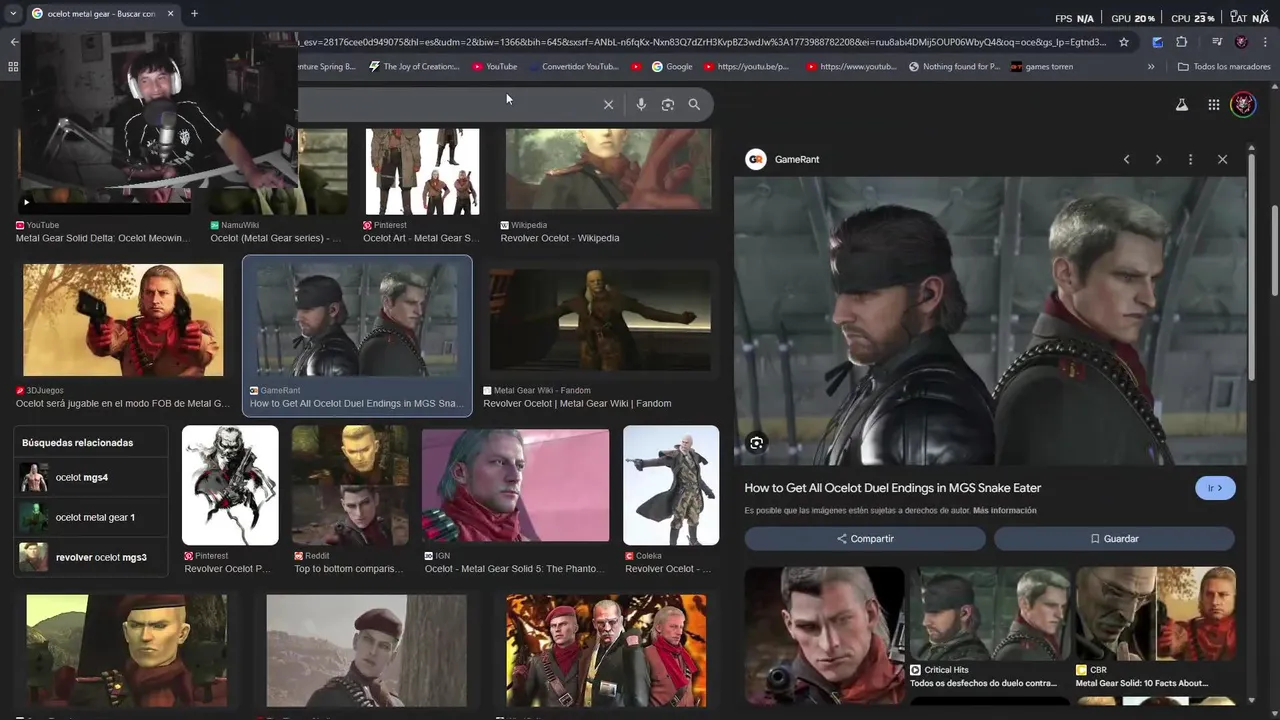This screenshot has width=1280, height=720.
Task: Open Search Labs flask icon
Action: 1182,104
